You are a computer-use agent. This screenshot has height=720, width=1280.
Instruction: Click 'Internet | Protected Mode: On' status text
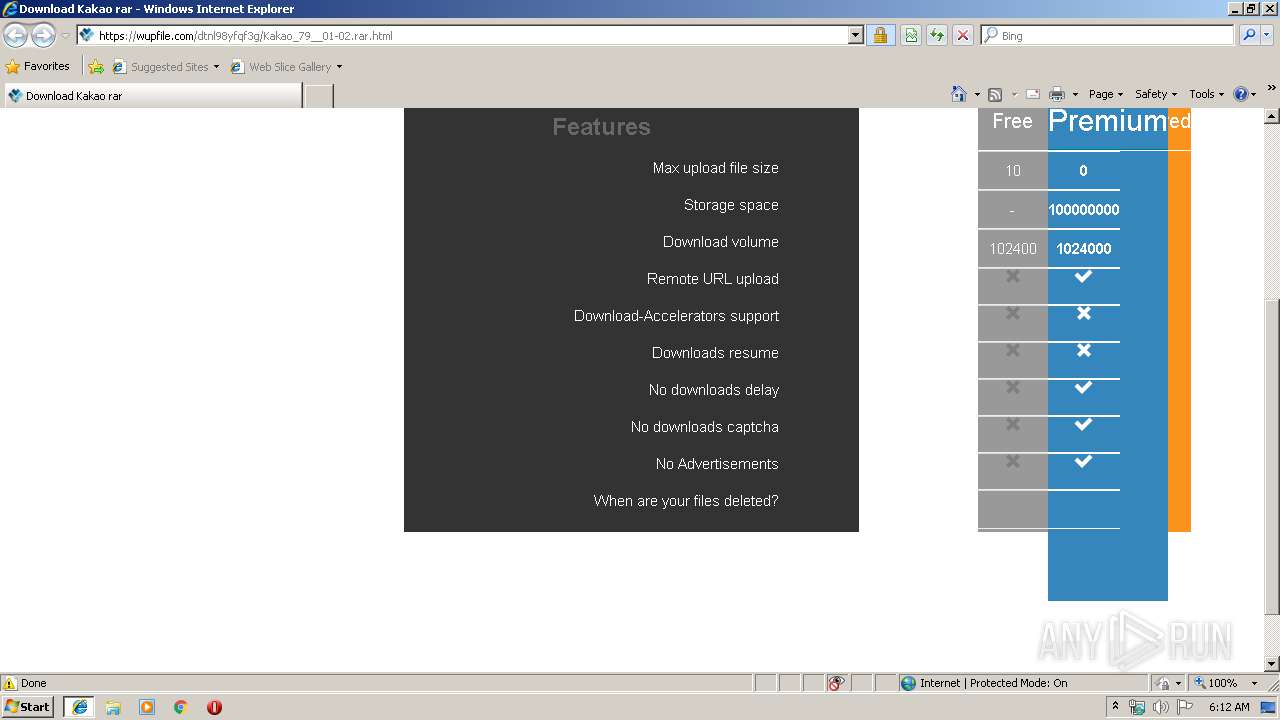point(993,683)
